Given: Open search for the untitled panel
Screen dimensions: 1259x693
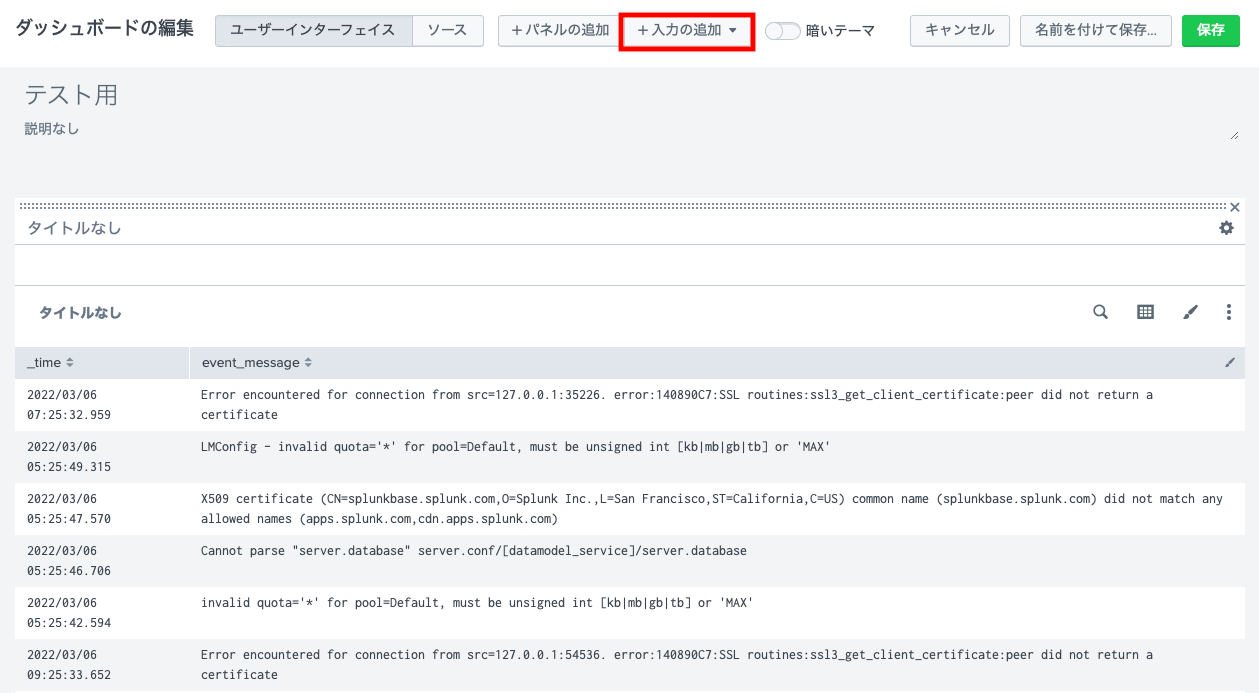Looking at the screenshot, I should pyautogui.click(x=1100, y=312).
